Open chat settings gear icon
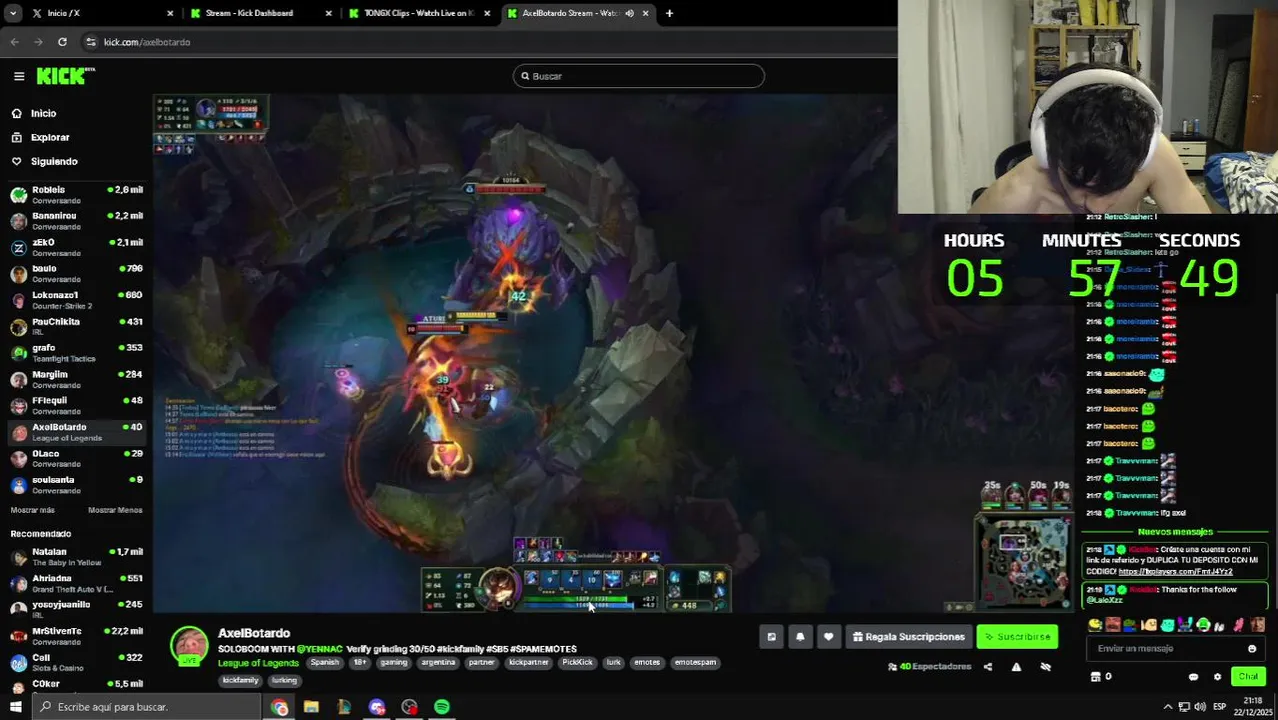Image resolution: width=1278 pixels, height=720 pixels. coord(1217,677)
